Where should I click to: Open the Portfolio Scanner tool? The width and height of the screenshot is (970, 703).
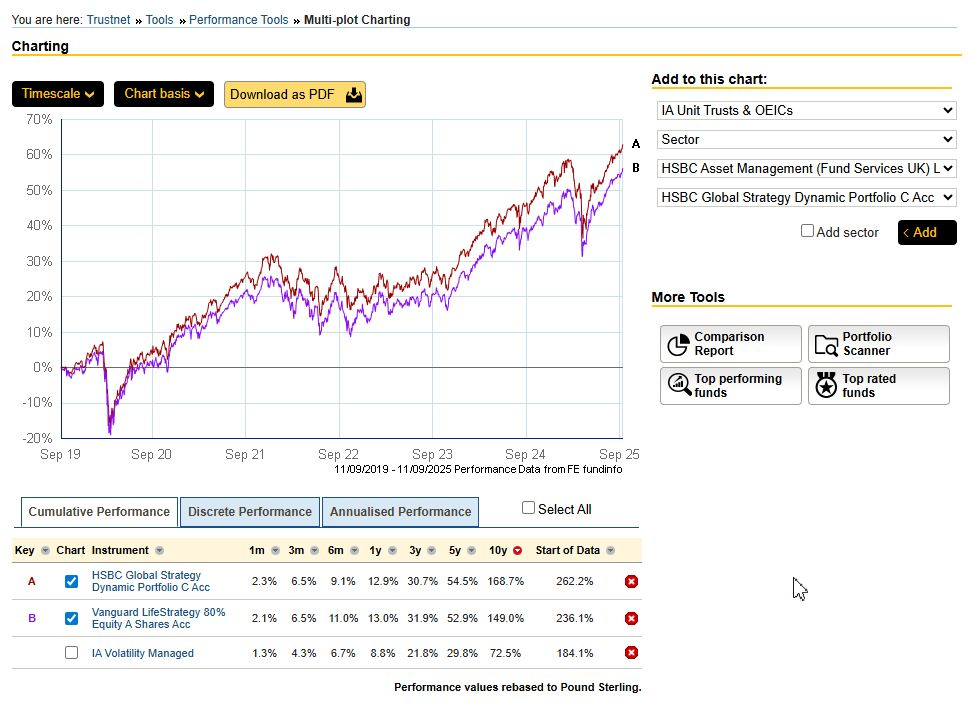878,344
